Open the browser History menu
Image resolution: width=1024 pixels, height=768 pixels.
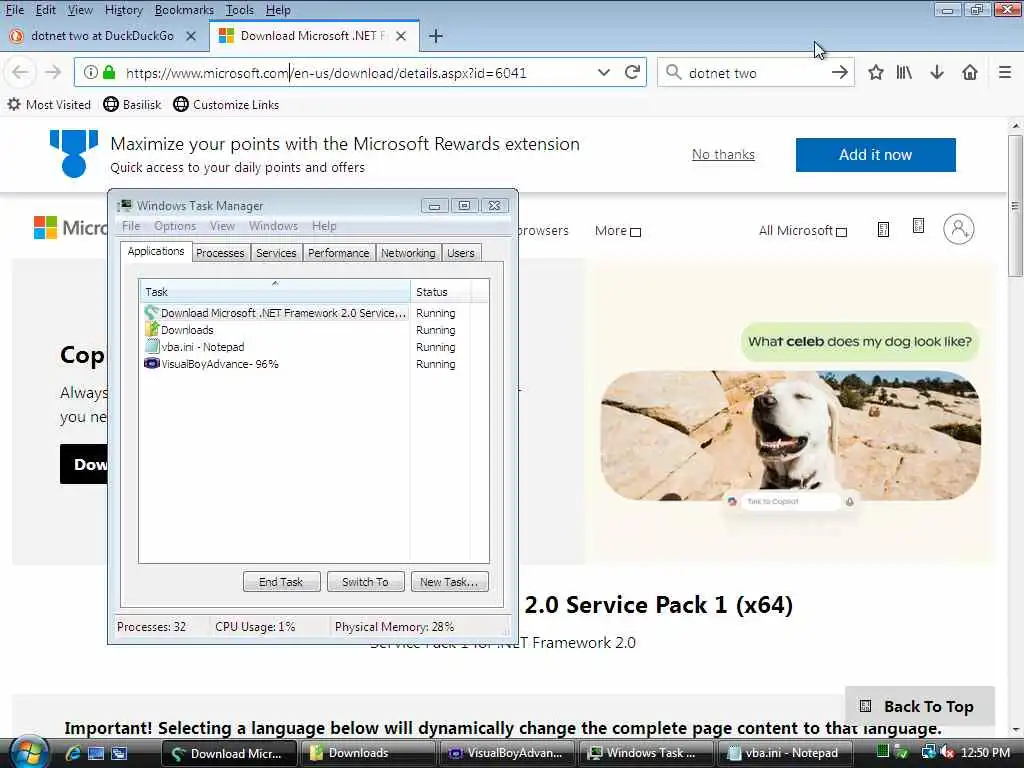click(x=123, y=10)
